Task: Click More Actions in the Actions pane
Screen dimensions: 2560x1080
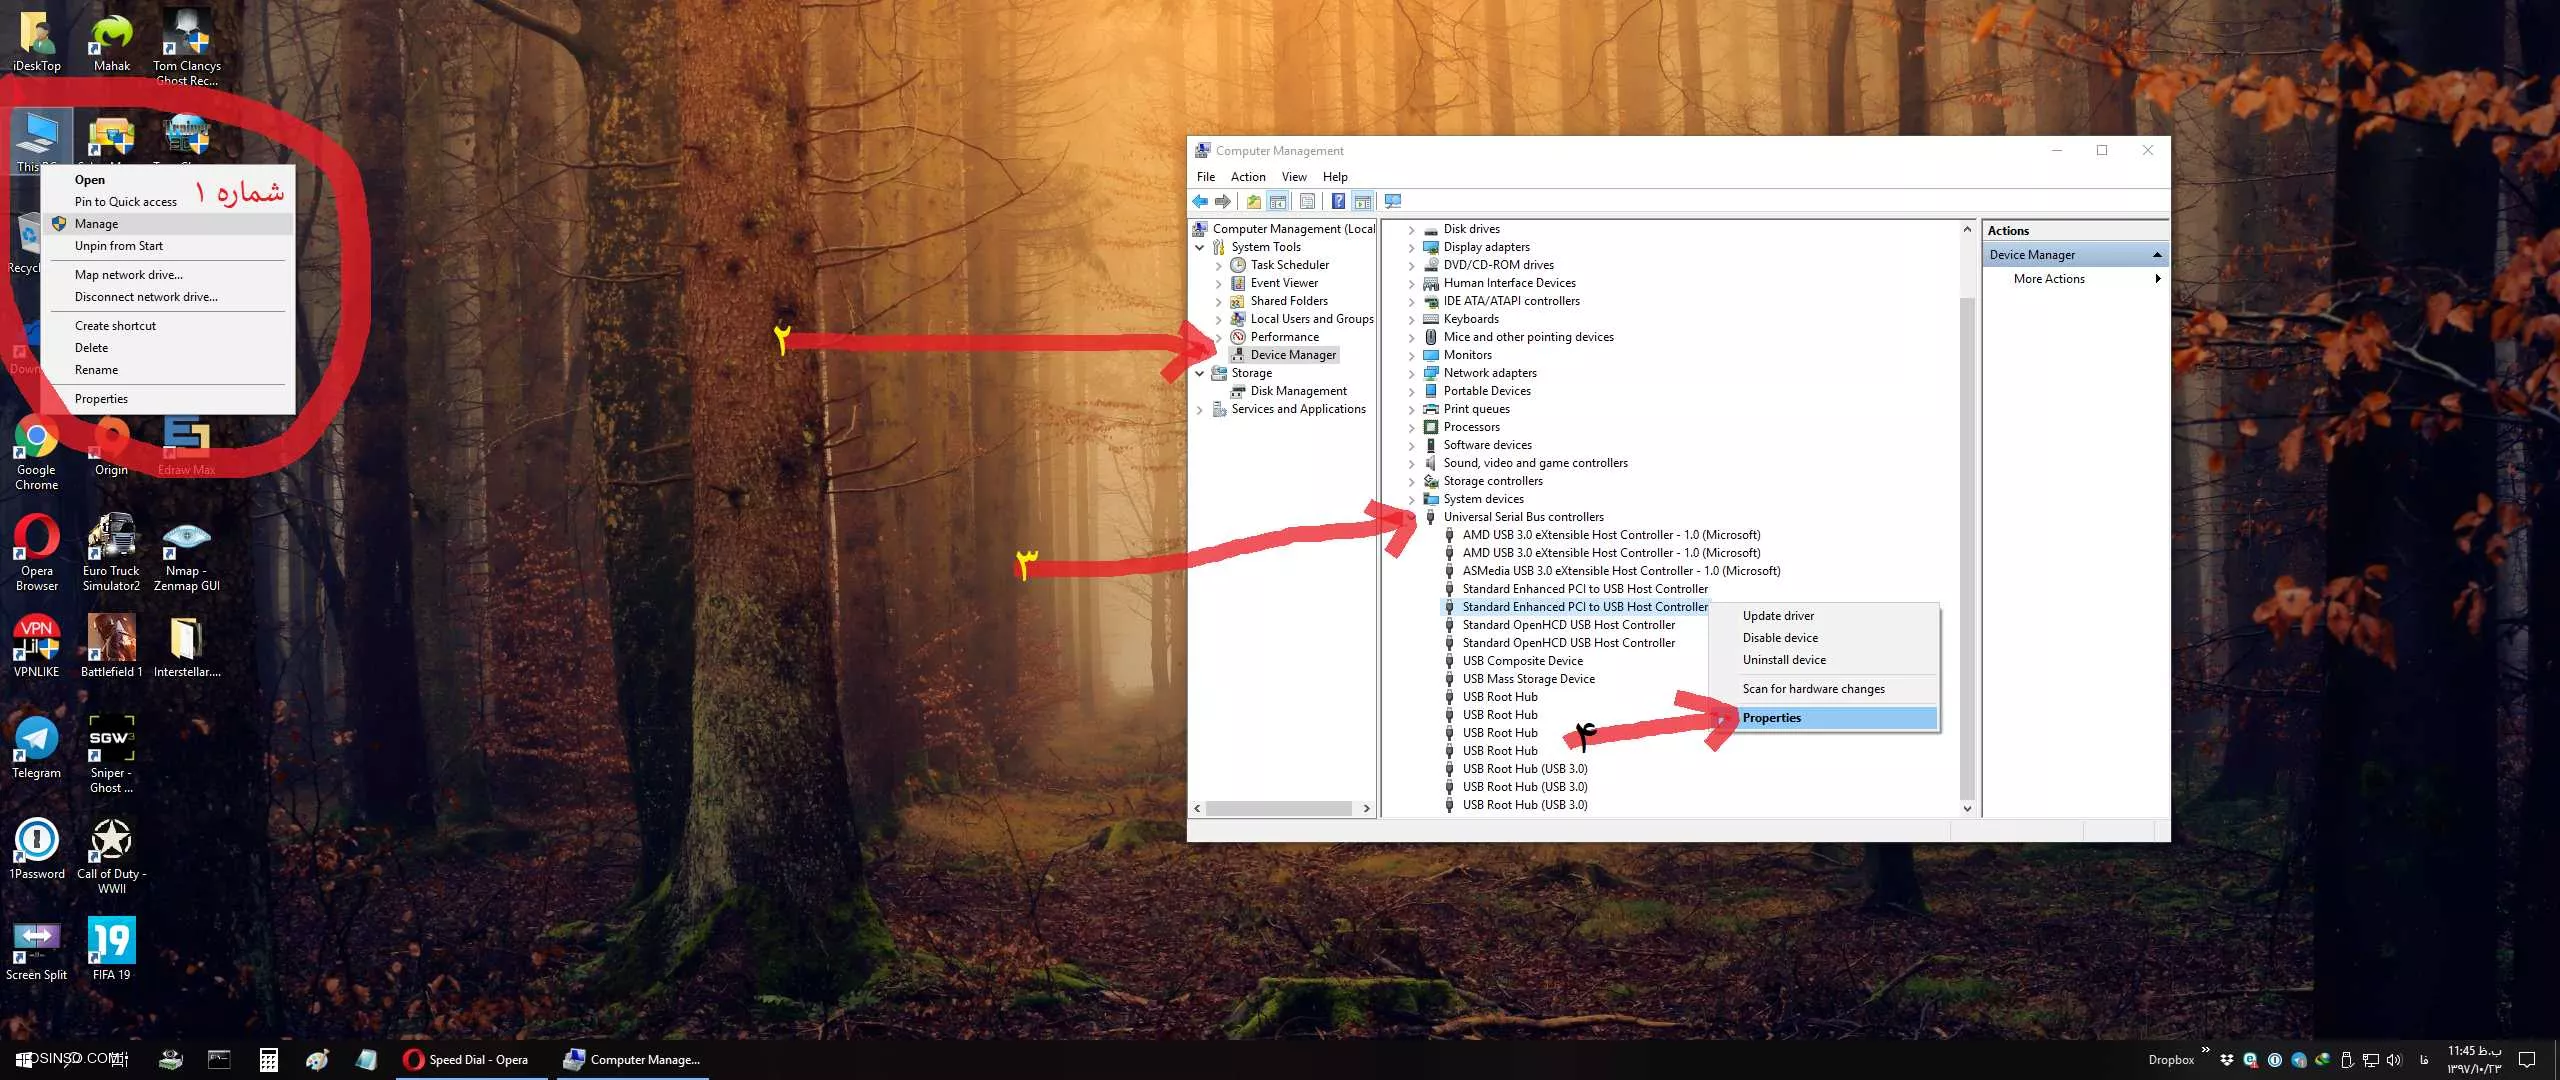Action: [x=2076, y=279]
